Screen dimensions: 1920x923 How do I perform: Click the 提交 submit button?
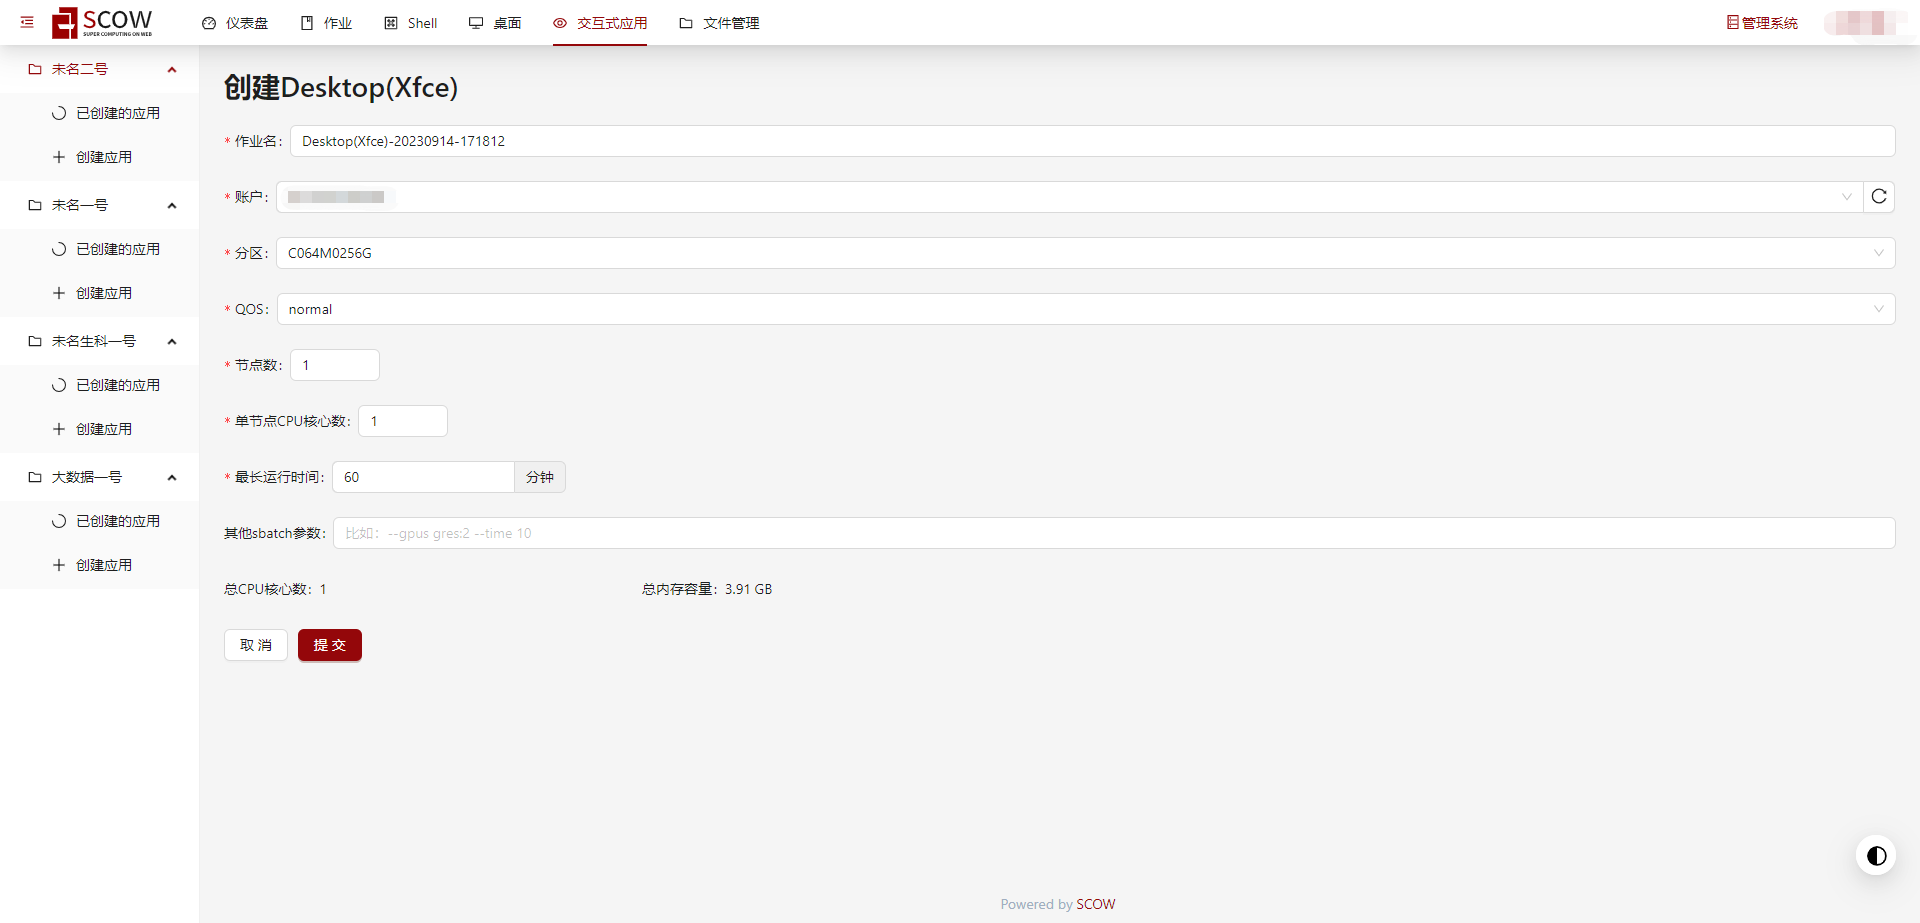[329, 645]
